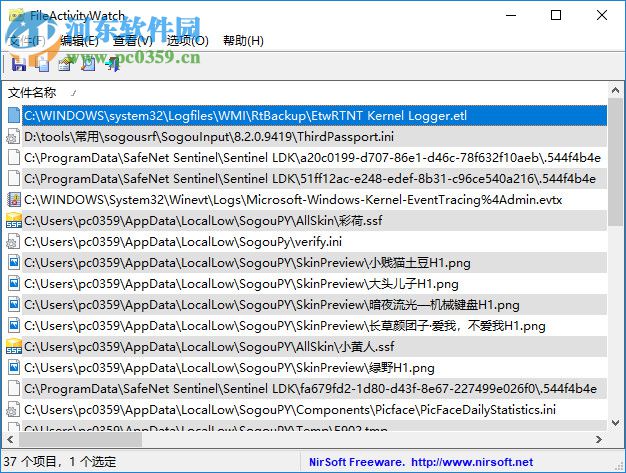Select the SkinPreview\绿野H1.png row
626x473 pixels.
[314, 368]
